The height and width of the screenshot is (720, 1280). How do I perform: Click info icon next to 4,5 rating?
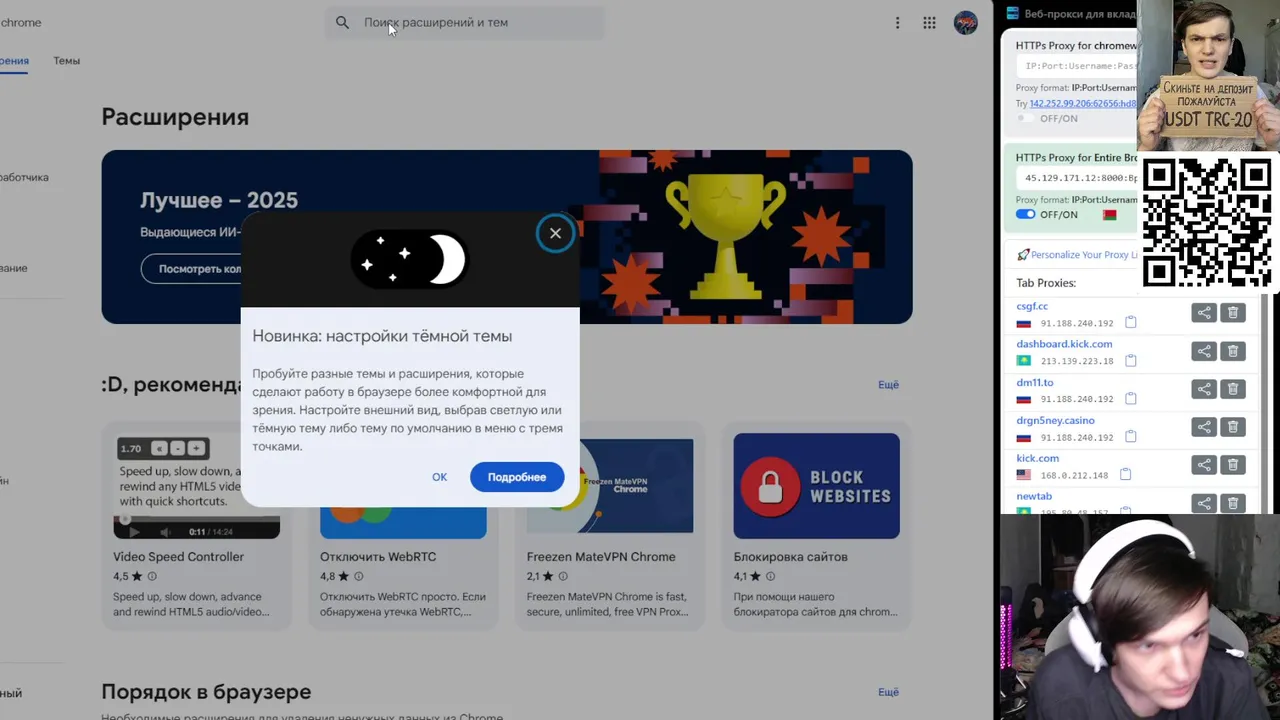[x=152, y=577]
